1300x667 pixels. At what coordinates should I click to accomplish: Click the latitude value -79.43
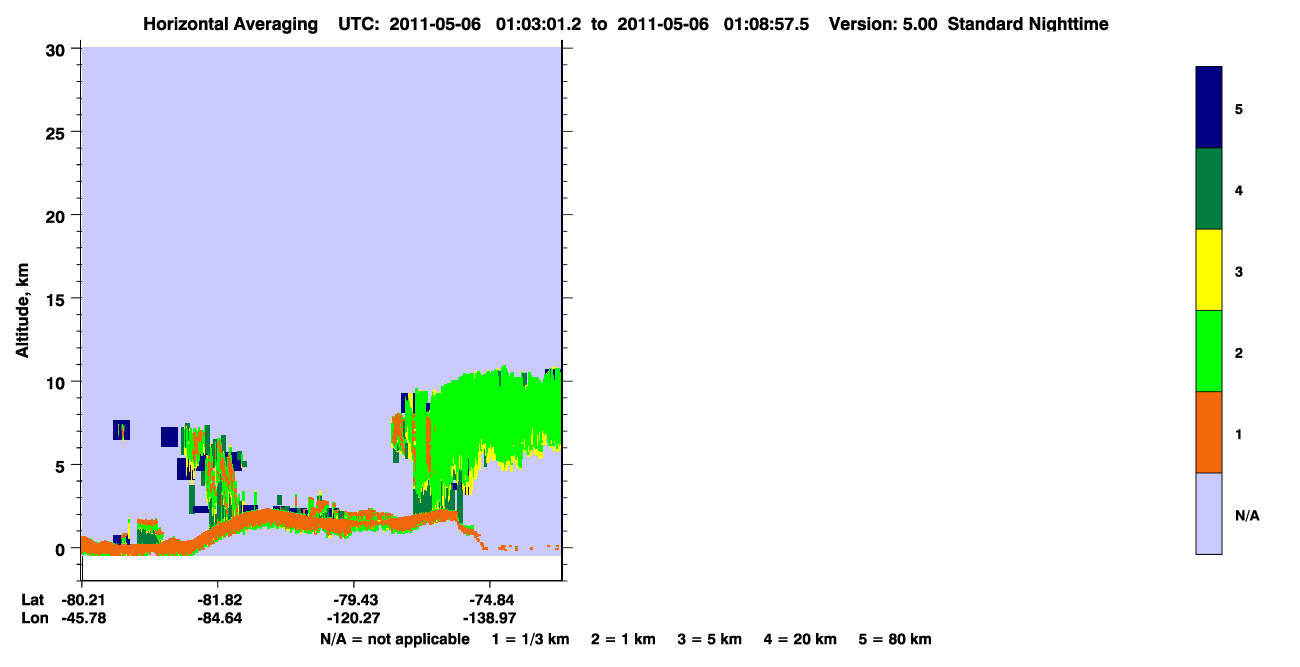click(354, 600)
